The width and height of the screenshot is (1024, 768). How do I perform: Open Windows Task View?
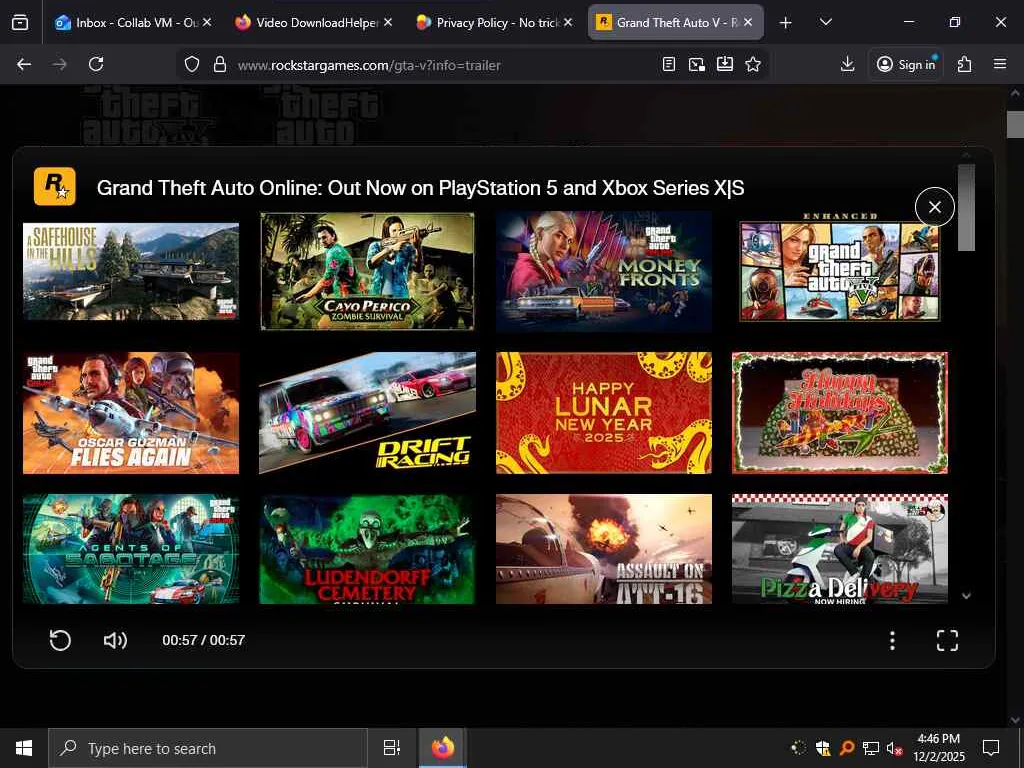pyautogui.click(x=392, y=748)
